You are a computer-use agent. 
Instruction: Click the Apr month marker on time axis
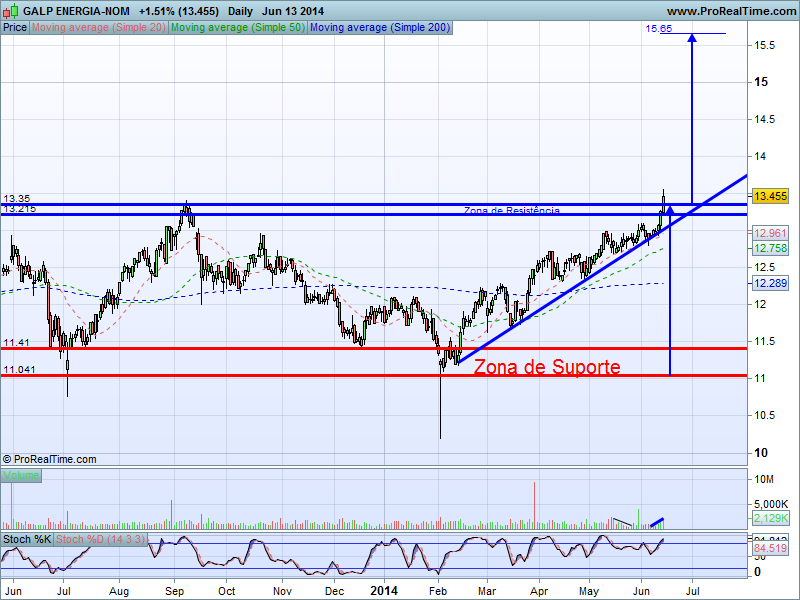(x=539, y=591)
